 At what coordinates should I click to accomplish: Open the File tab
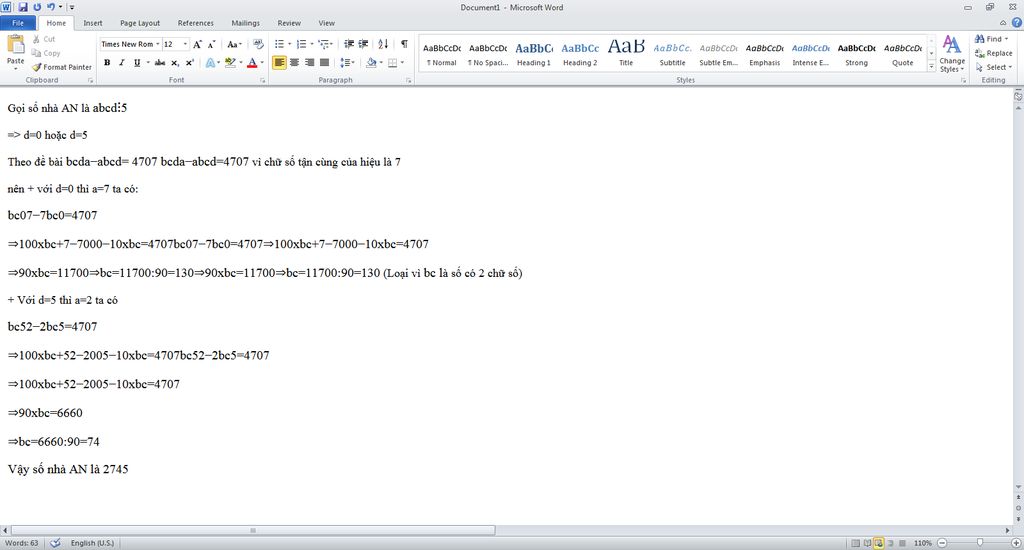18,23
